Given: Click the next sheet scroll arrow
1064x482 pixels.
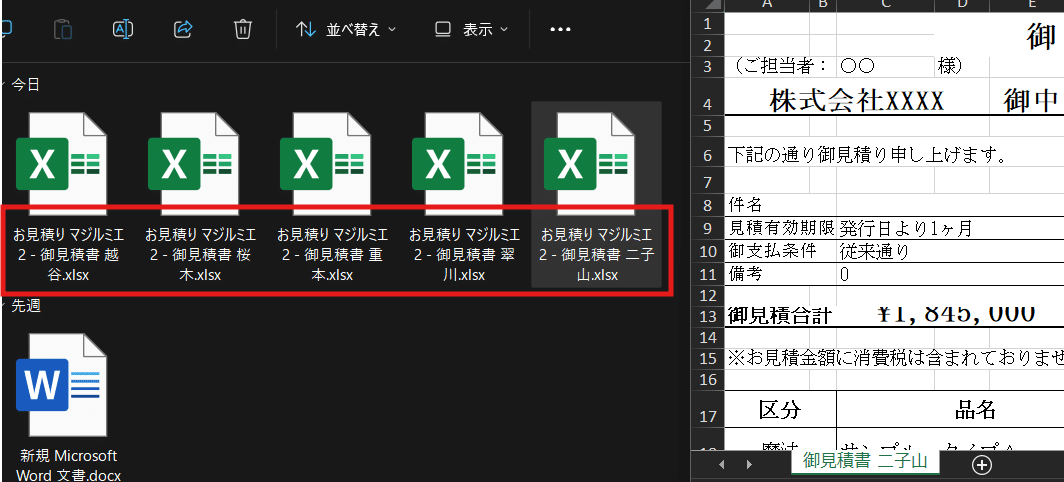Looking at the screenshot, I should pyautogui.click(x=749, y=464).
